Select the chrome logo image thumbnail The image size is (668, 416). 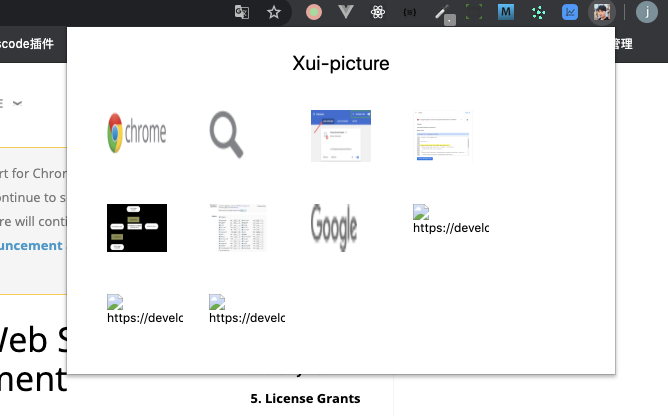137,133
